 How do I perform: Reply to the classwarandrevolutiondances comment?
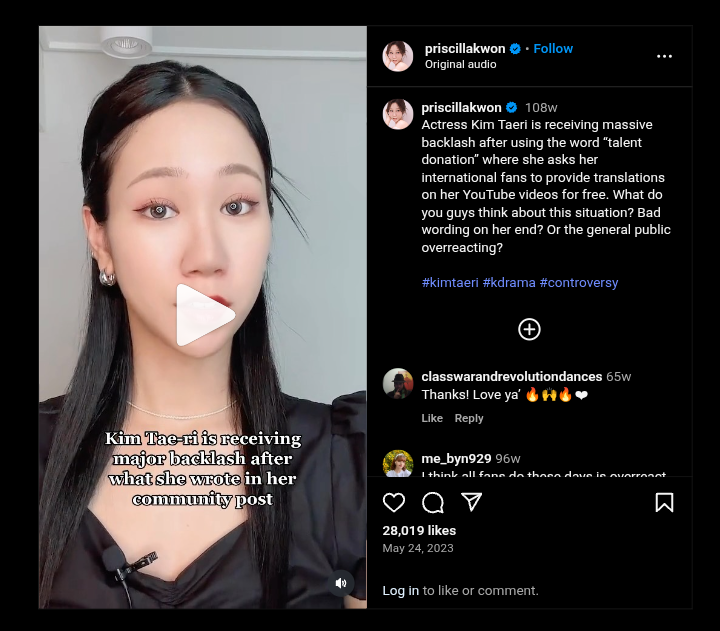469,418
